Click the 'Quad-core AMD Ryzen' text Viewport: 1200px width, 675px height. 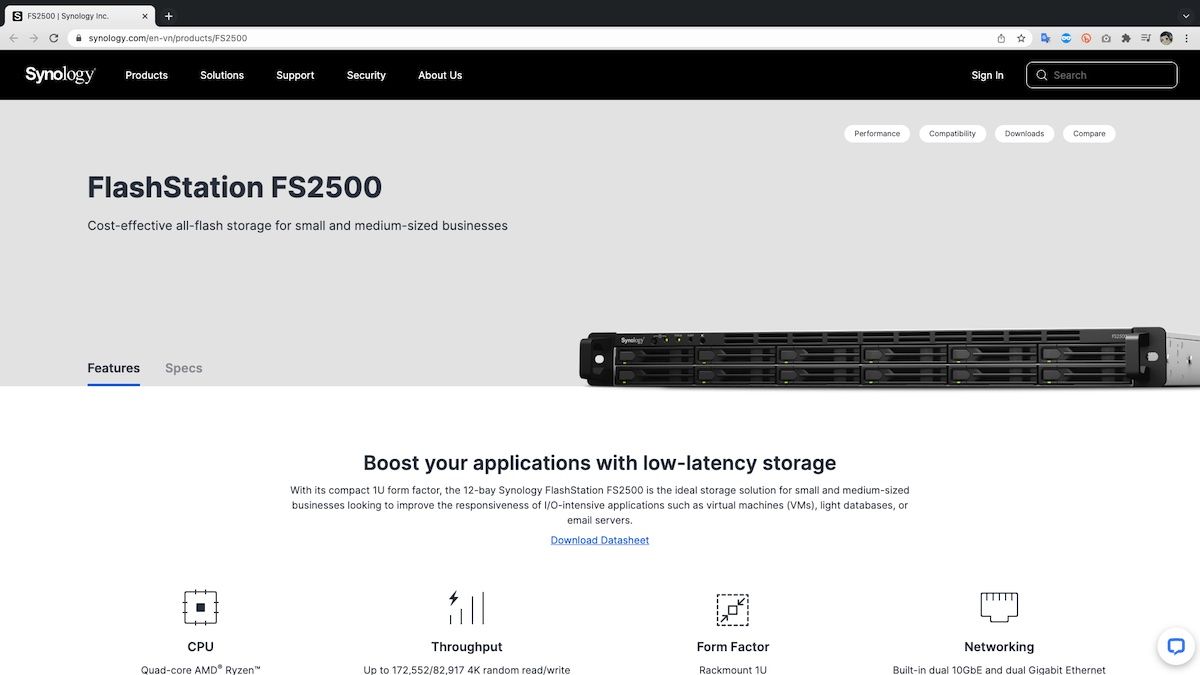(200, 669)
